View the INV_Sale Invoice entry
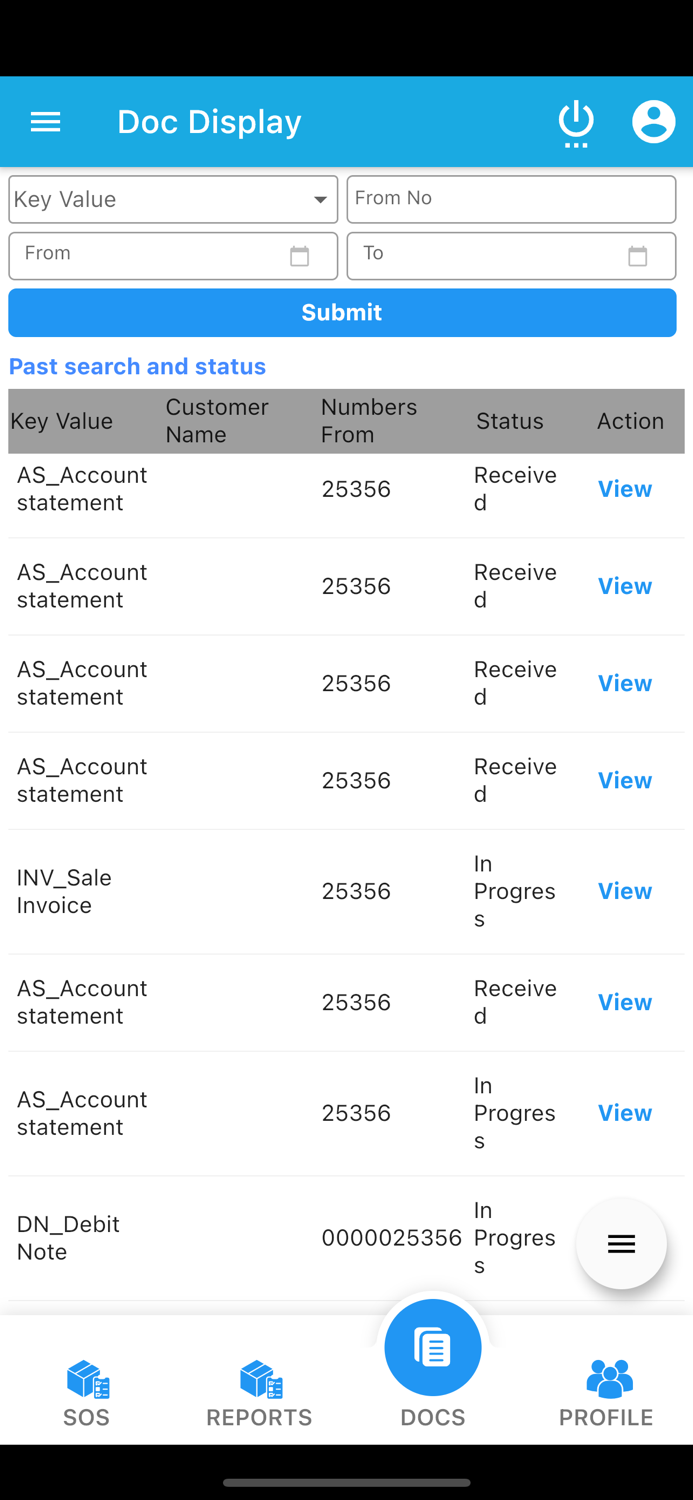The height and width of the screenshot is (1500, 693). tap(624, 890)
